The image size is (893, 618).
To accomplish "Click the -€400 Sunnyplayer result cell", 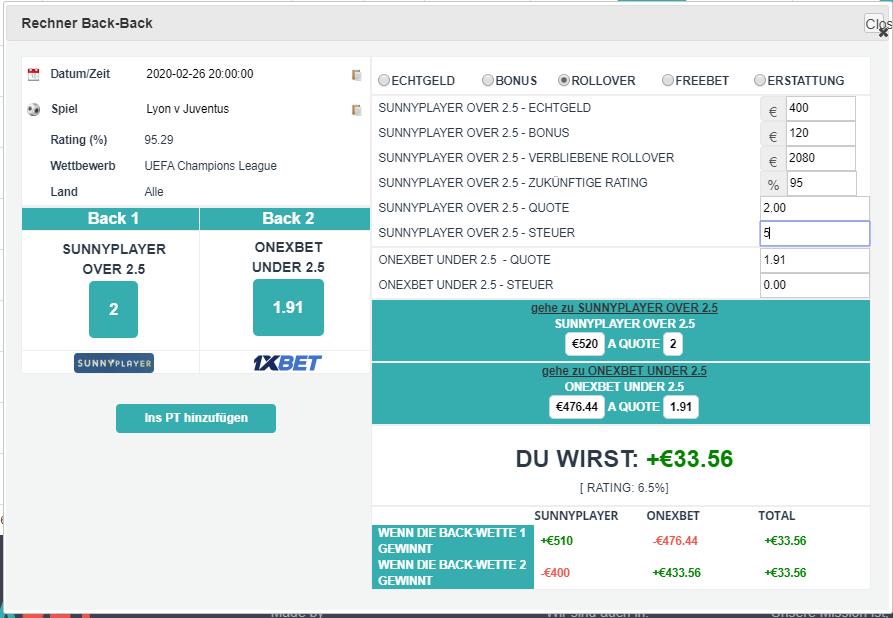I will tap(555, 573).
